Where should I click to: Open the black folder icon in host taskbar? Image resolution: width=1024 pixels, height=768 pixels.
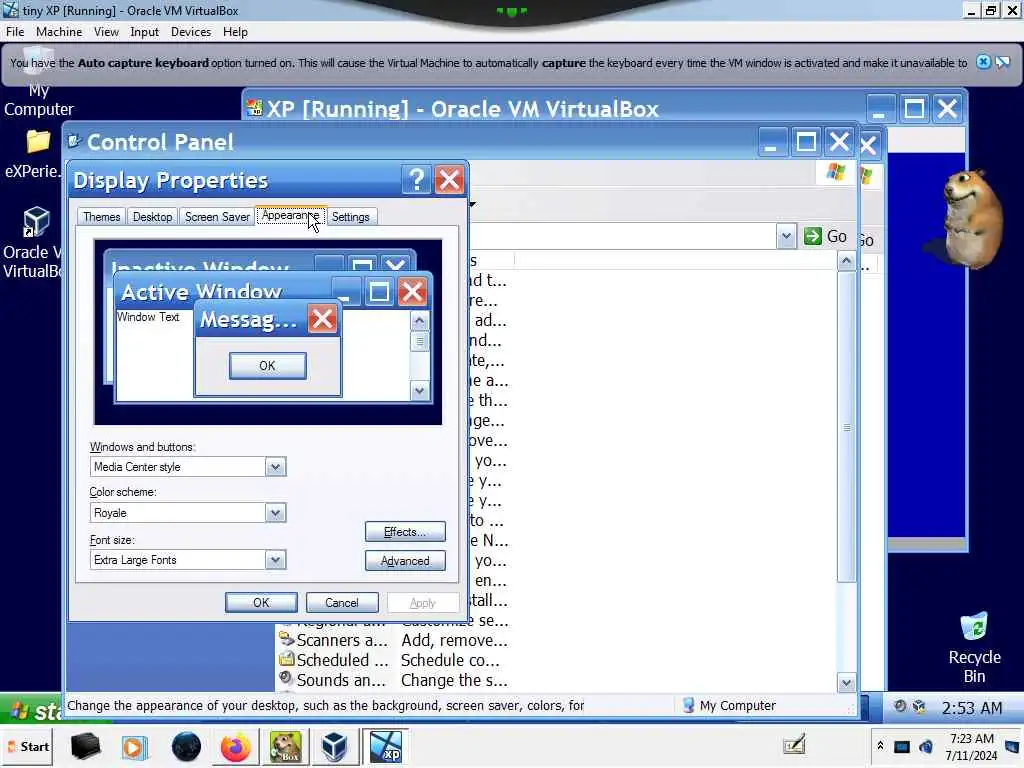tap(85, 746)
